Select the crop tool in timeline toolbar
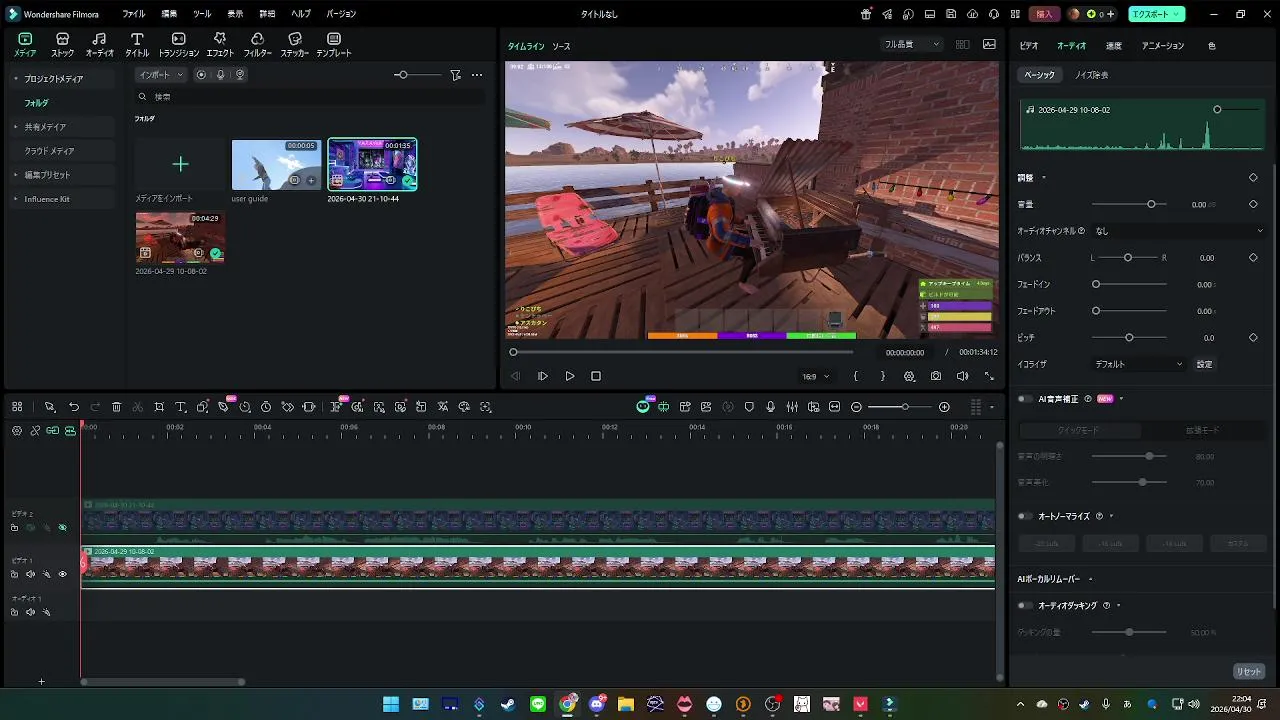This screenshot has width=1280, height=720. 159,407
